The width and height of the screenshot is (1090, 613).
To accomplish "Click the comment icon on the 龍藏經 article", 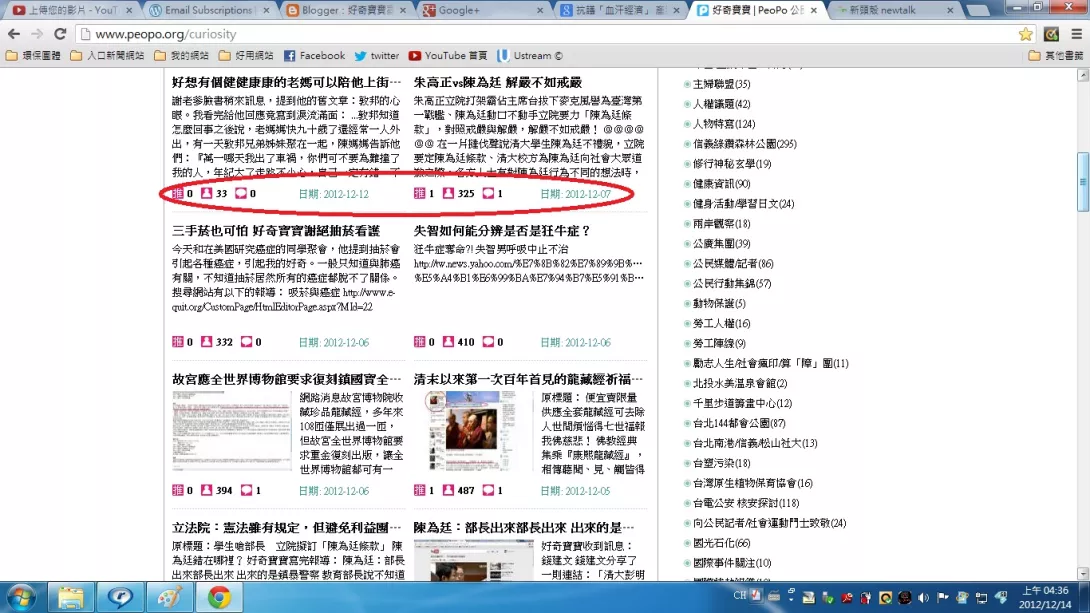I will (488, 490).
